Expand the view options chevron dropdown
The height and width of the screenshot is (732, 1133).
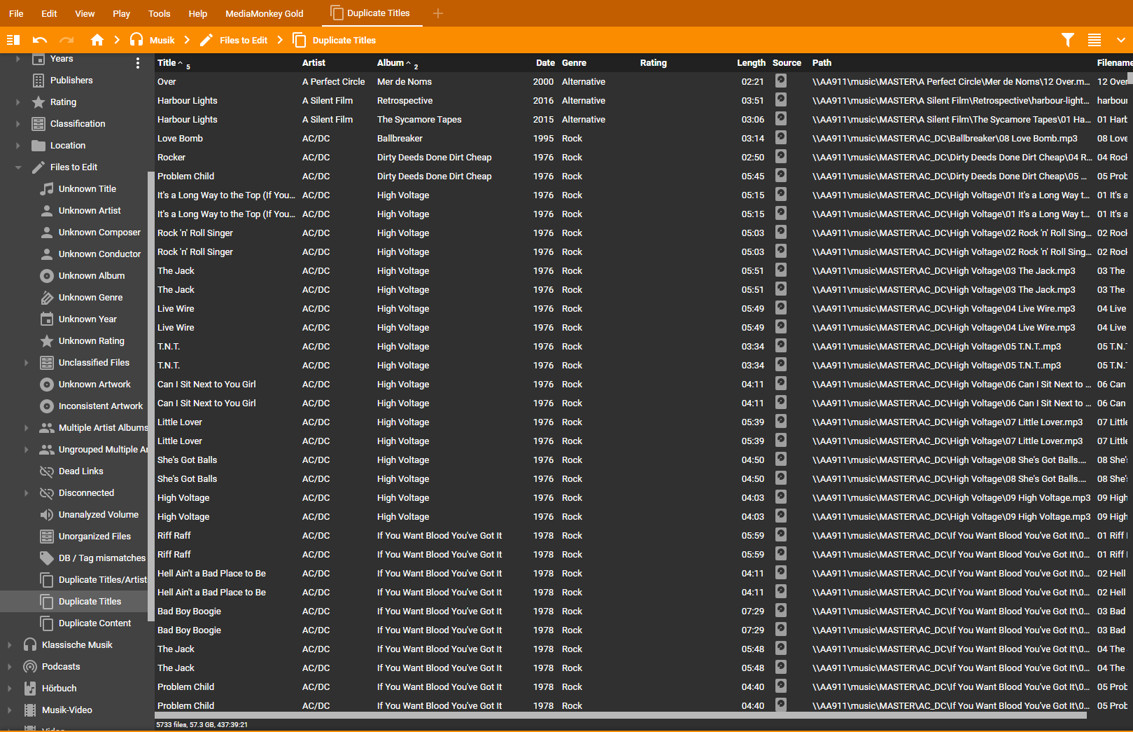(1120, 40)
